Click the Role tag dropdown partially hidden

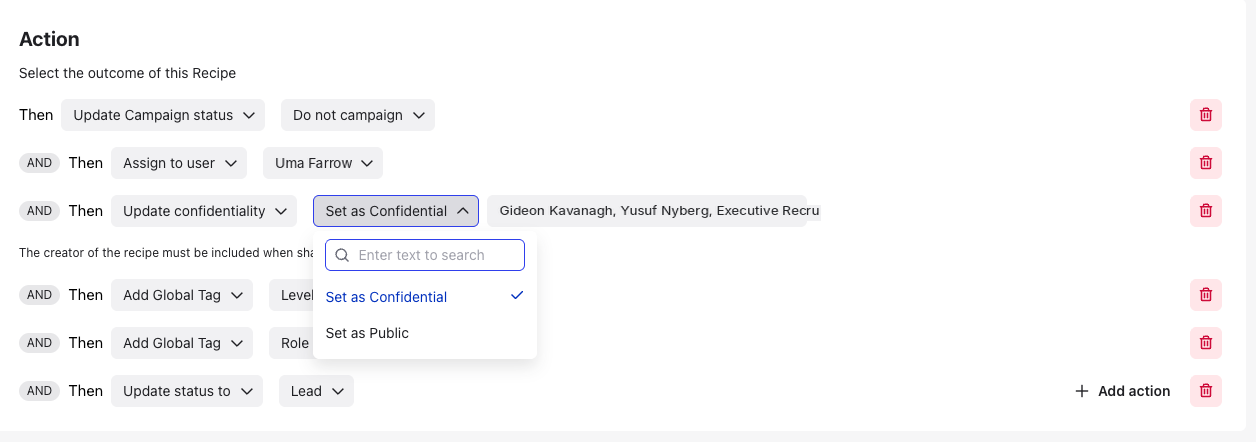292,343
